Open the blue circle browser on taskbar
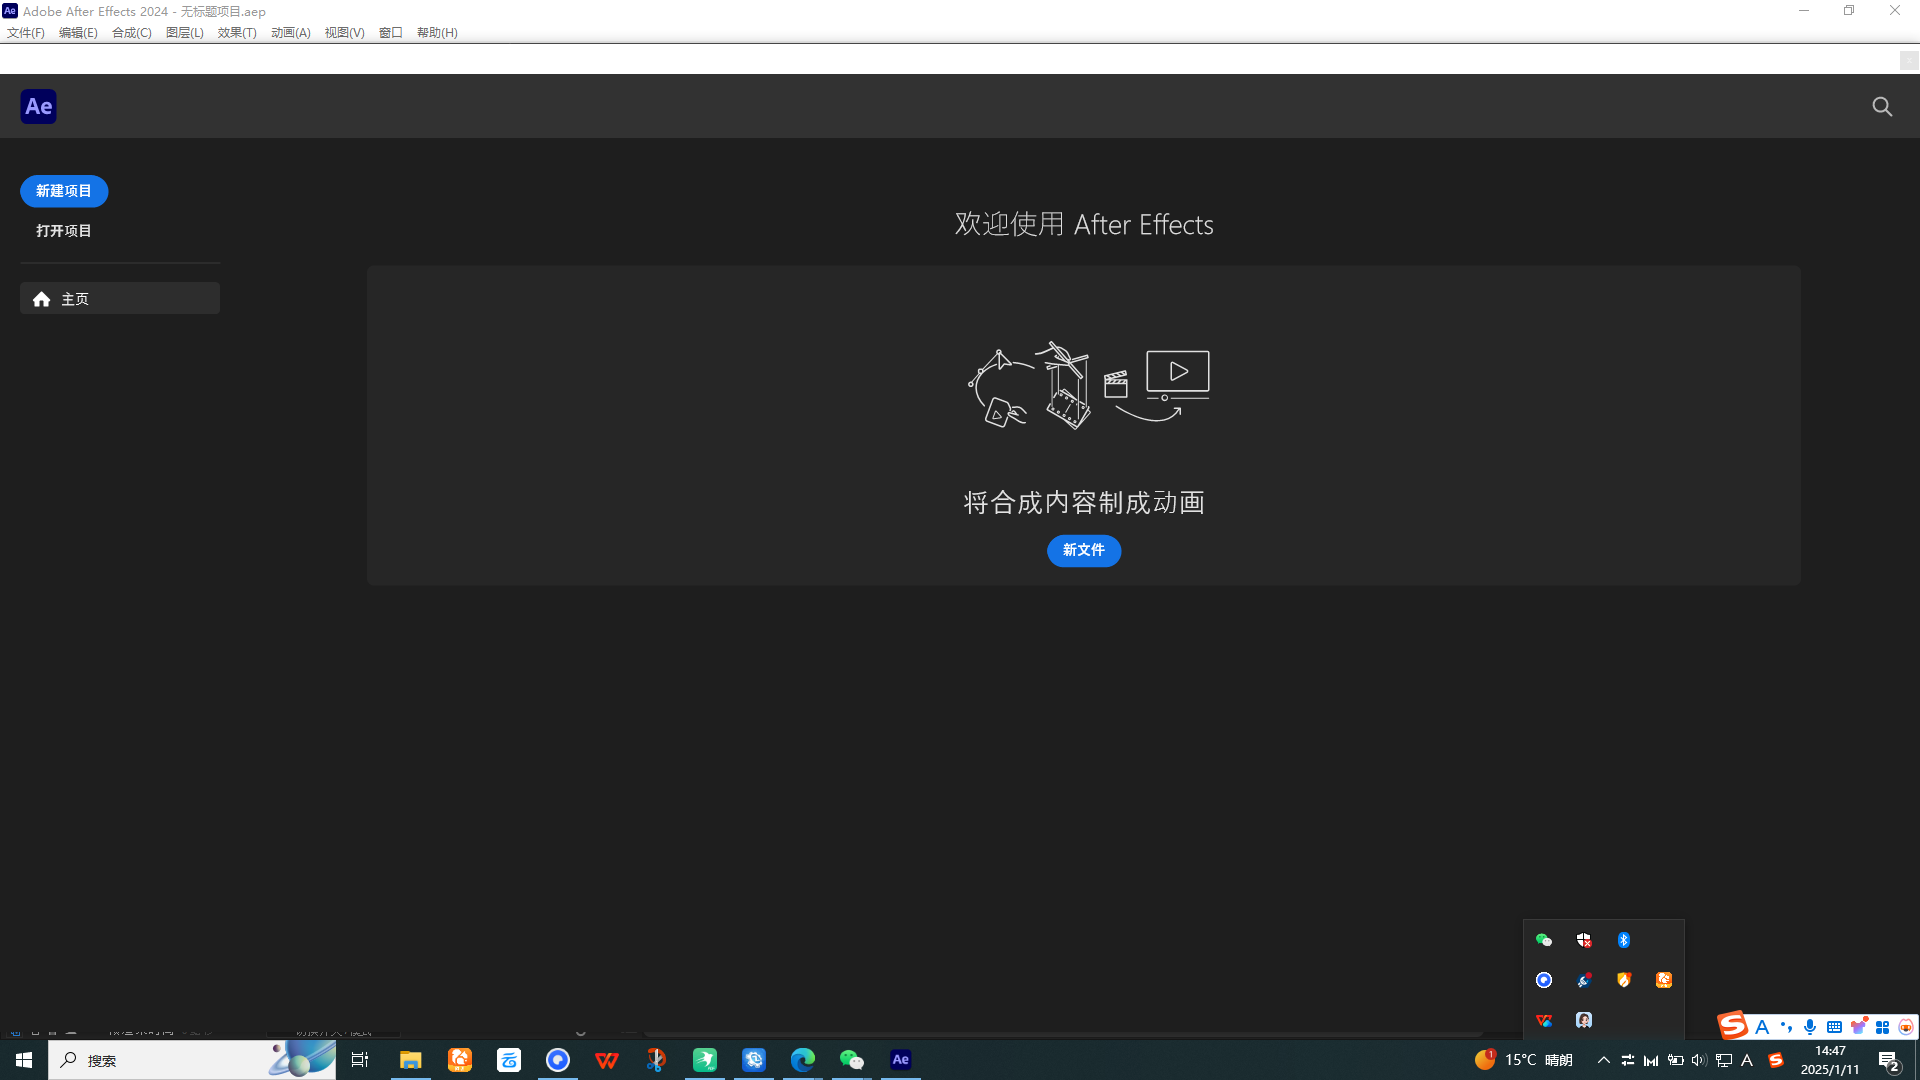The image size is (1920, 1080). click(558, 1060)
